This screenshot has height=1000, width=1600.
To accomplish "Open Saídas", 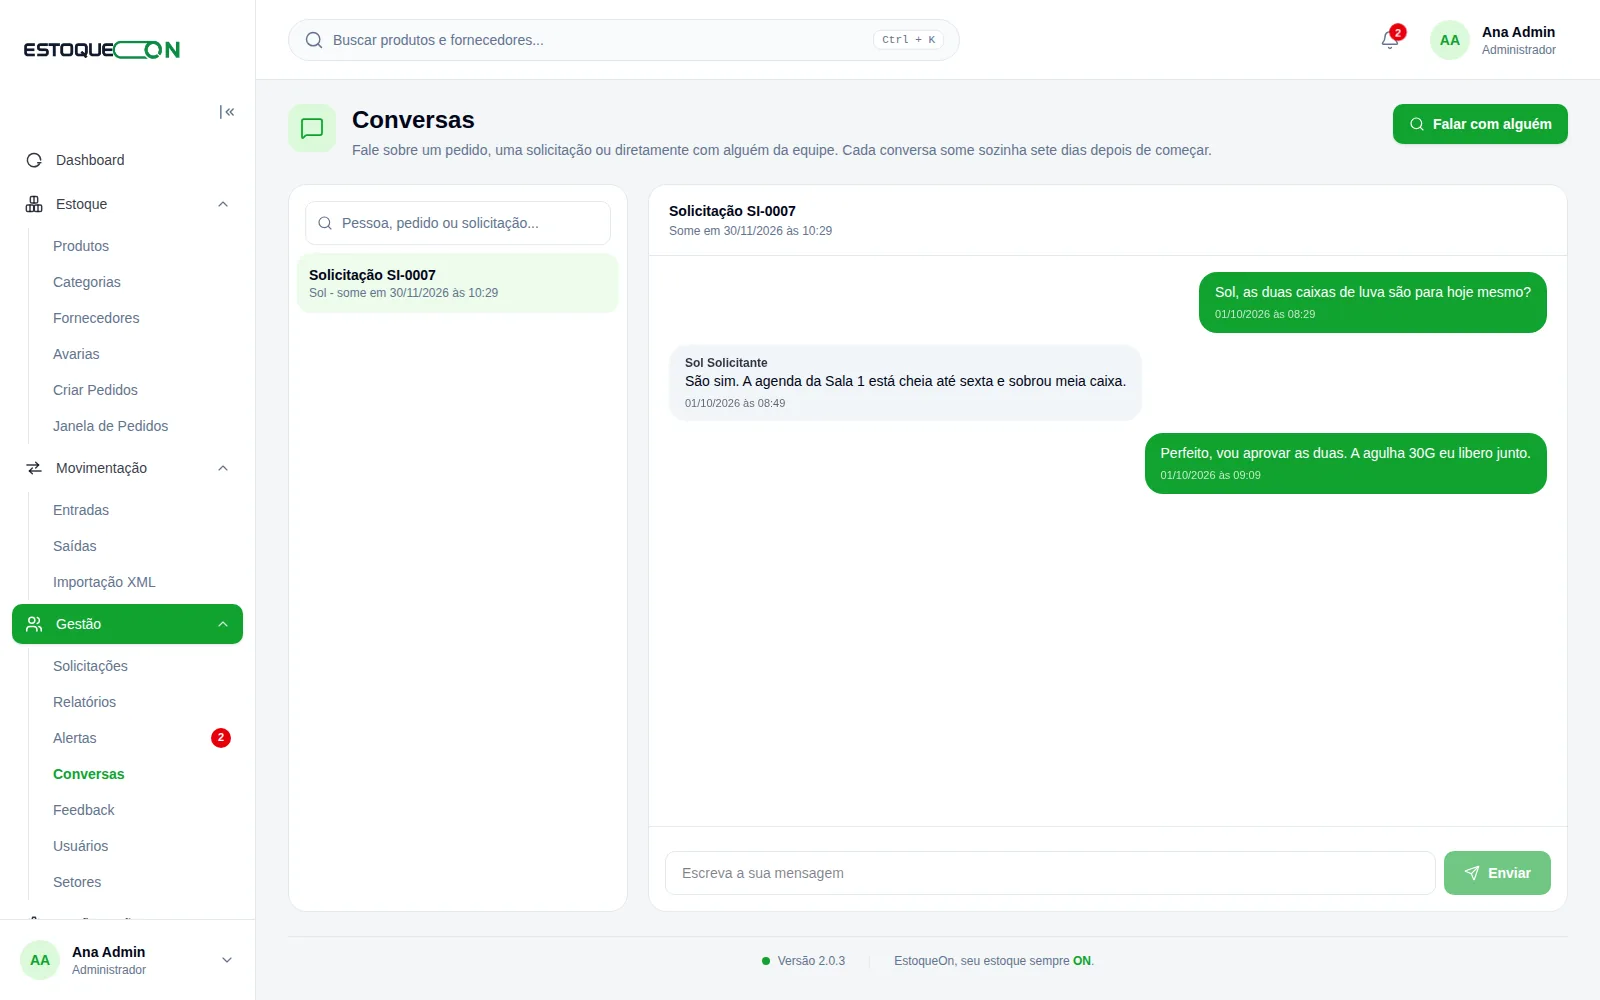I will coord(75,546).
